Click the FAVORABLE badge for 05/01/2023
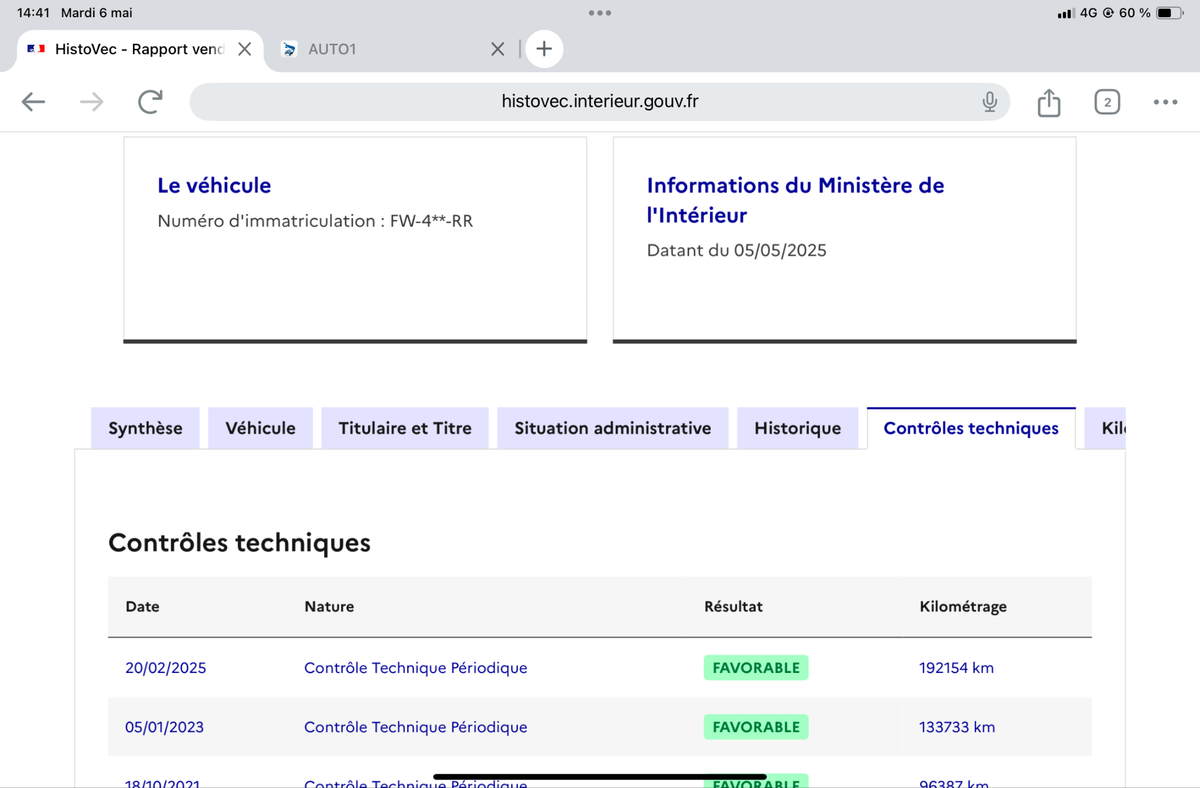Image resolution: width=1200 pixels, height=788 pixels. [756, 727]
